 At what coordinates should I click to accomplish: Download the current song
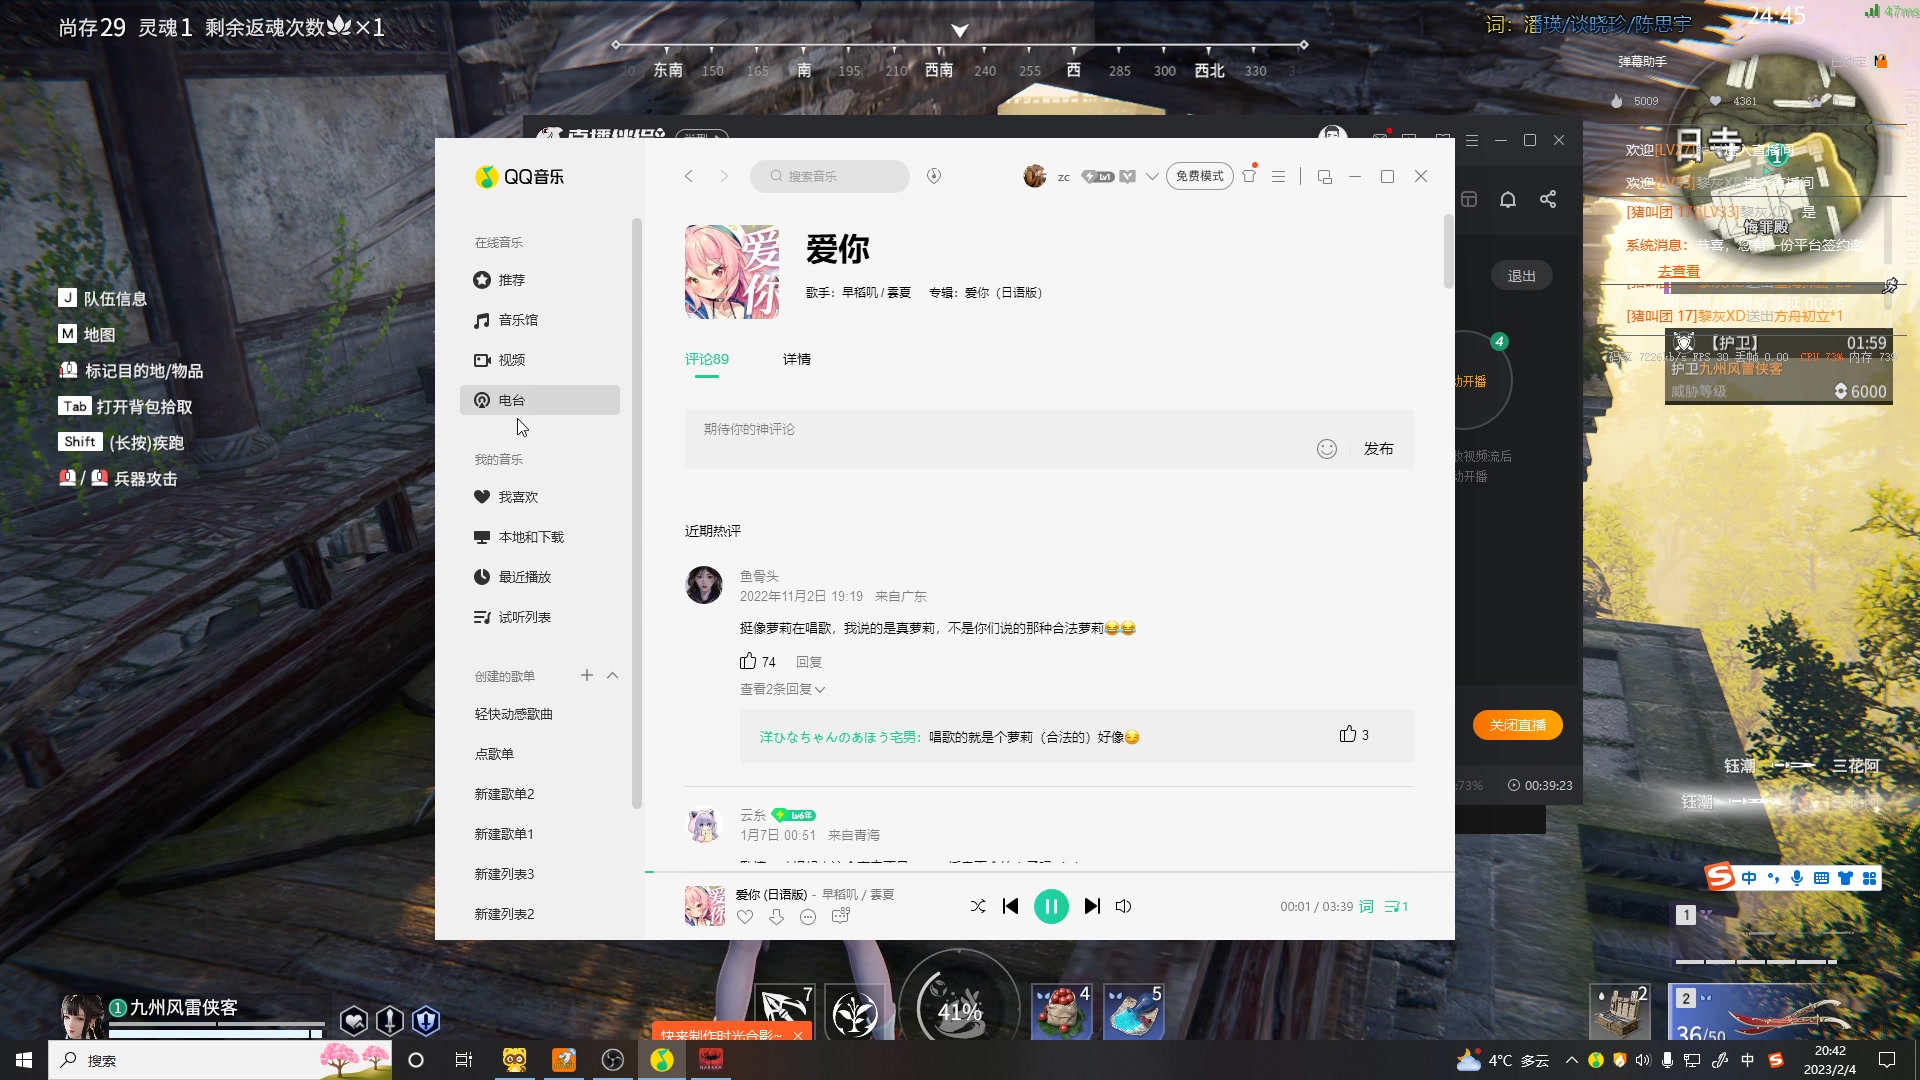(777, 917)
